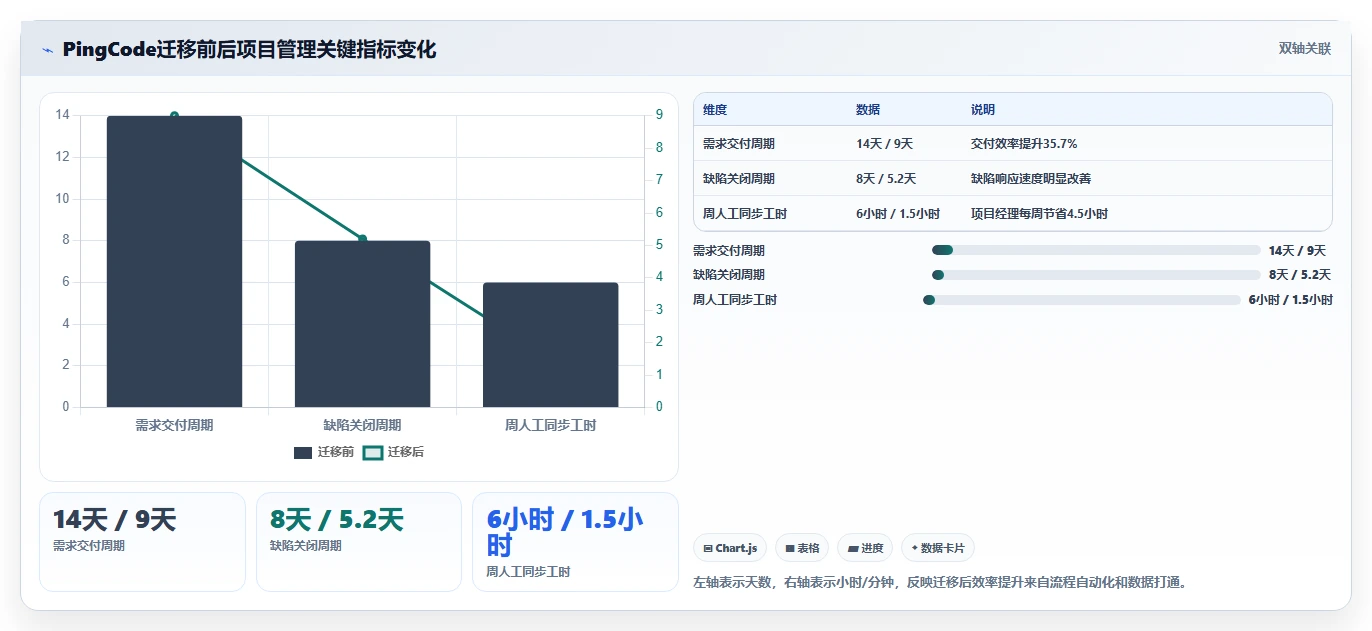Click the line point above 缺陷关闭周期 bar
Screen dimensions: 1372x631
pyautogui.click(x=362, y=239)
